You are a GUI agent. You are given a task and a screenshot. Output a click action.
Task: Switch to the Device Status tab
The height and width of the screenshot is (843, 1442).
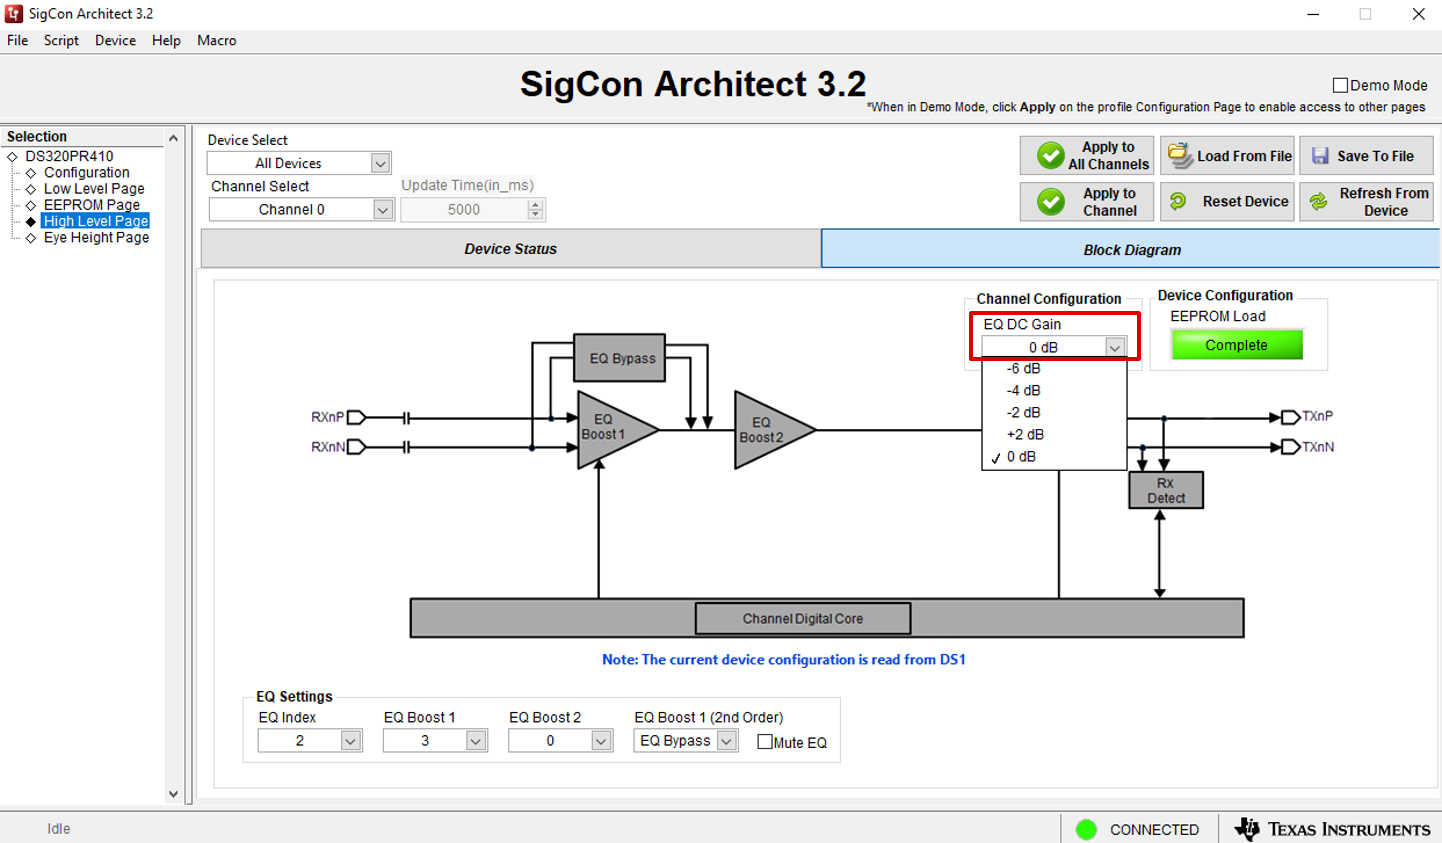[x=510, y=249]
